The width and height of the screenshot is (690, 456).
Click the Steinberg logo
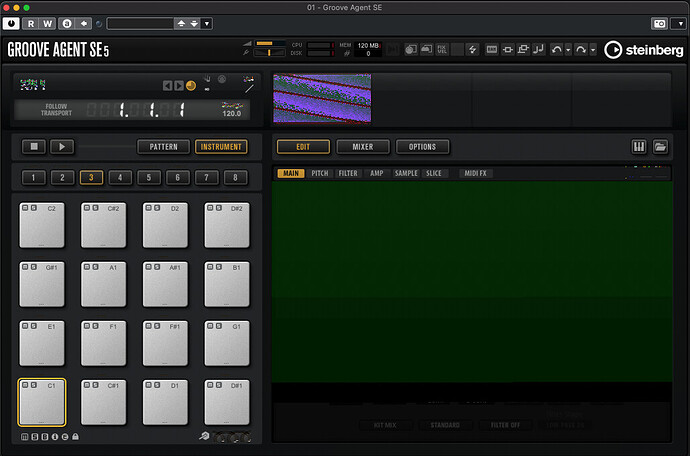(643, 50)
